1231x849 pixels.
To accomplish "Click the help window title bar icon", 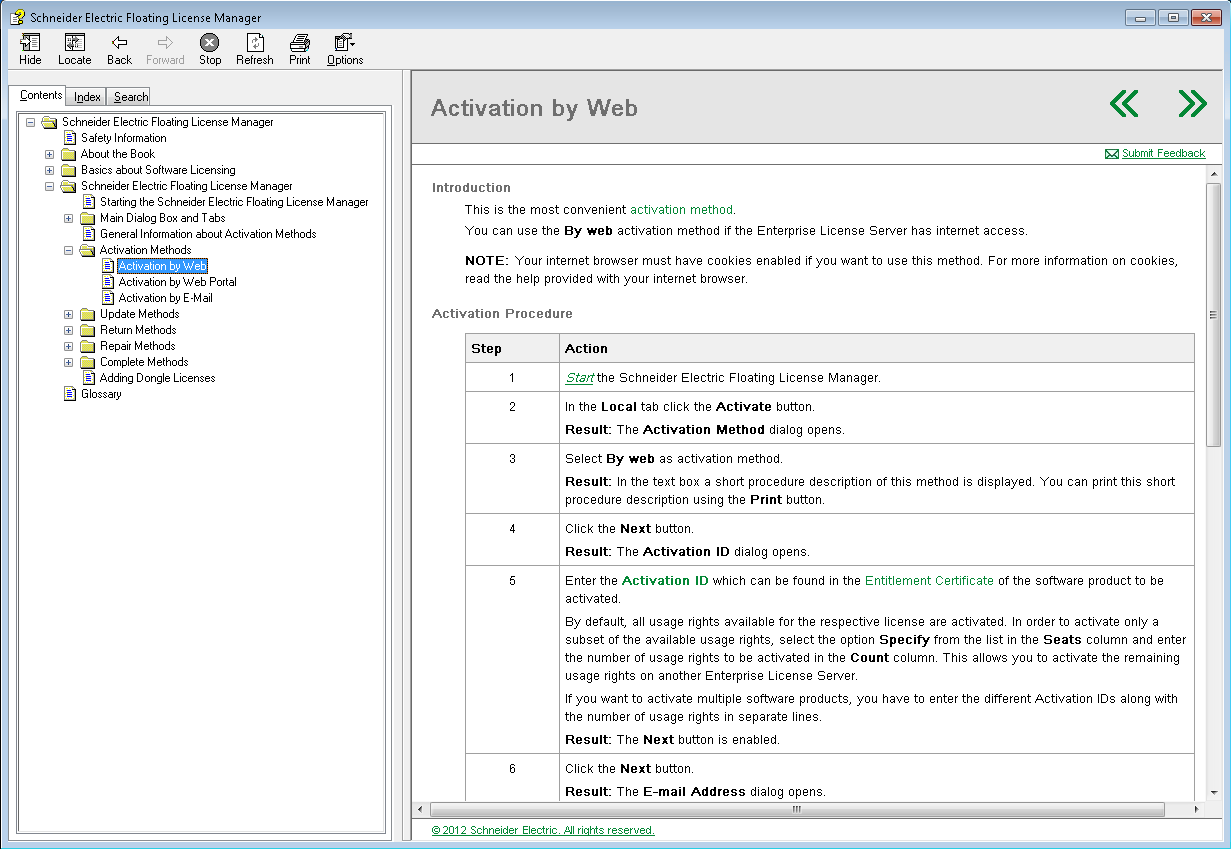I will (x=17, y=17).
